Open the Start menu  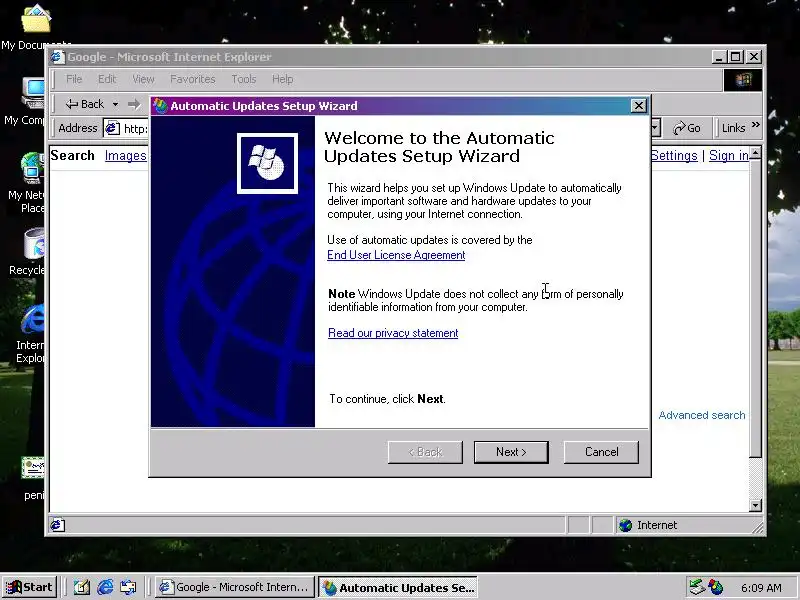pyautogui.click(x=29, y=587)
